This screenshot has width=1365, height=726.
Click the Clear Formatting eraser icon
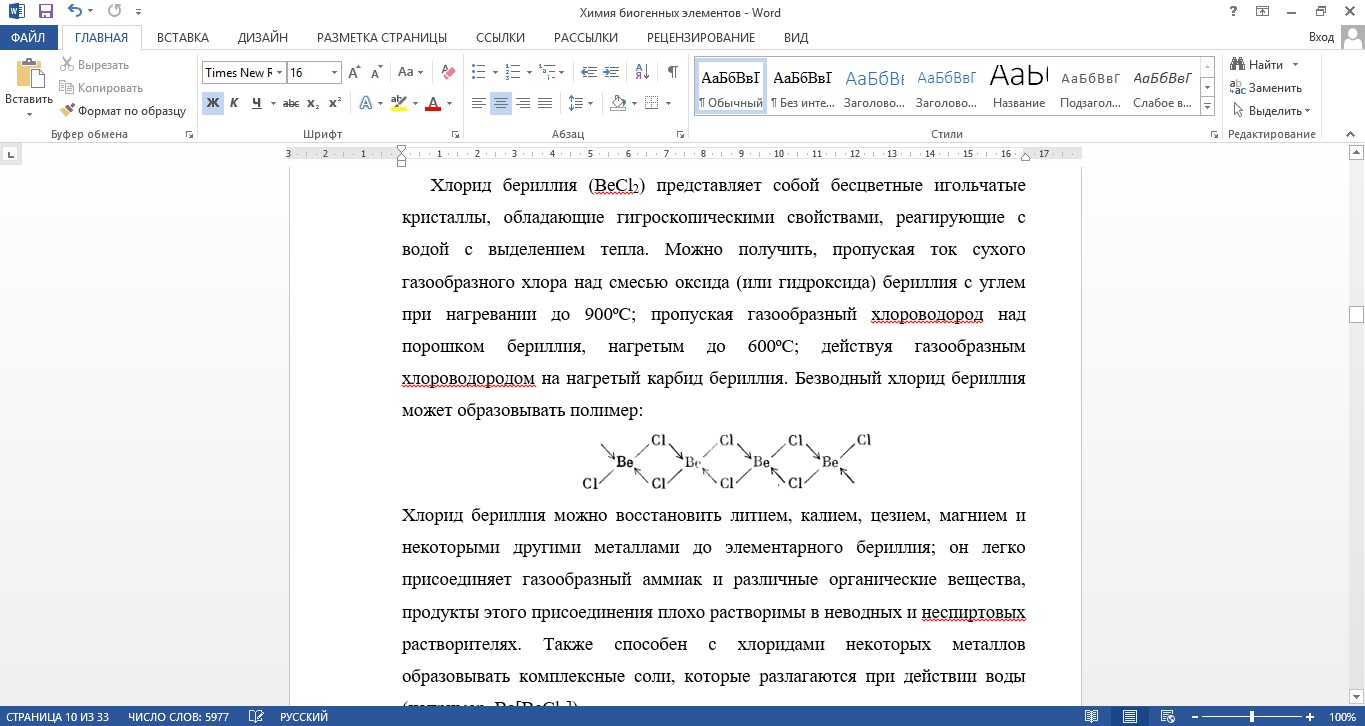tap(448, 72)
